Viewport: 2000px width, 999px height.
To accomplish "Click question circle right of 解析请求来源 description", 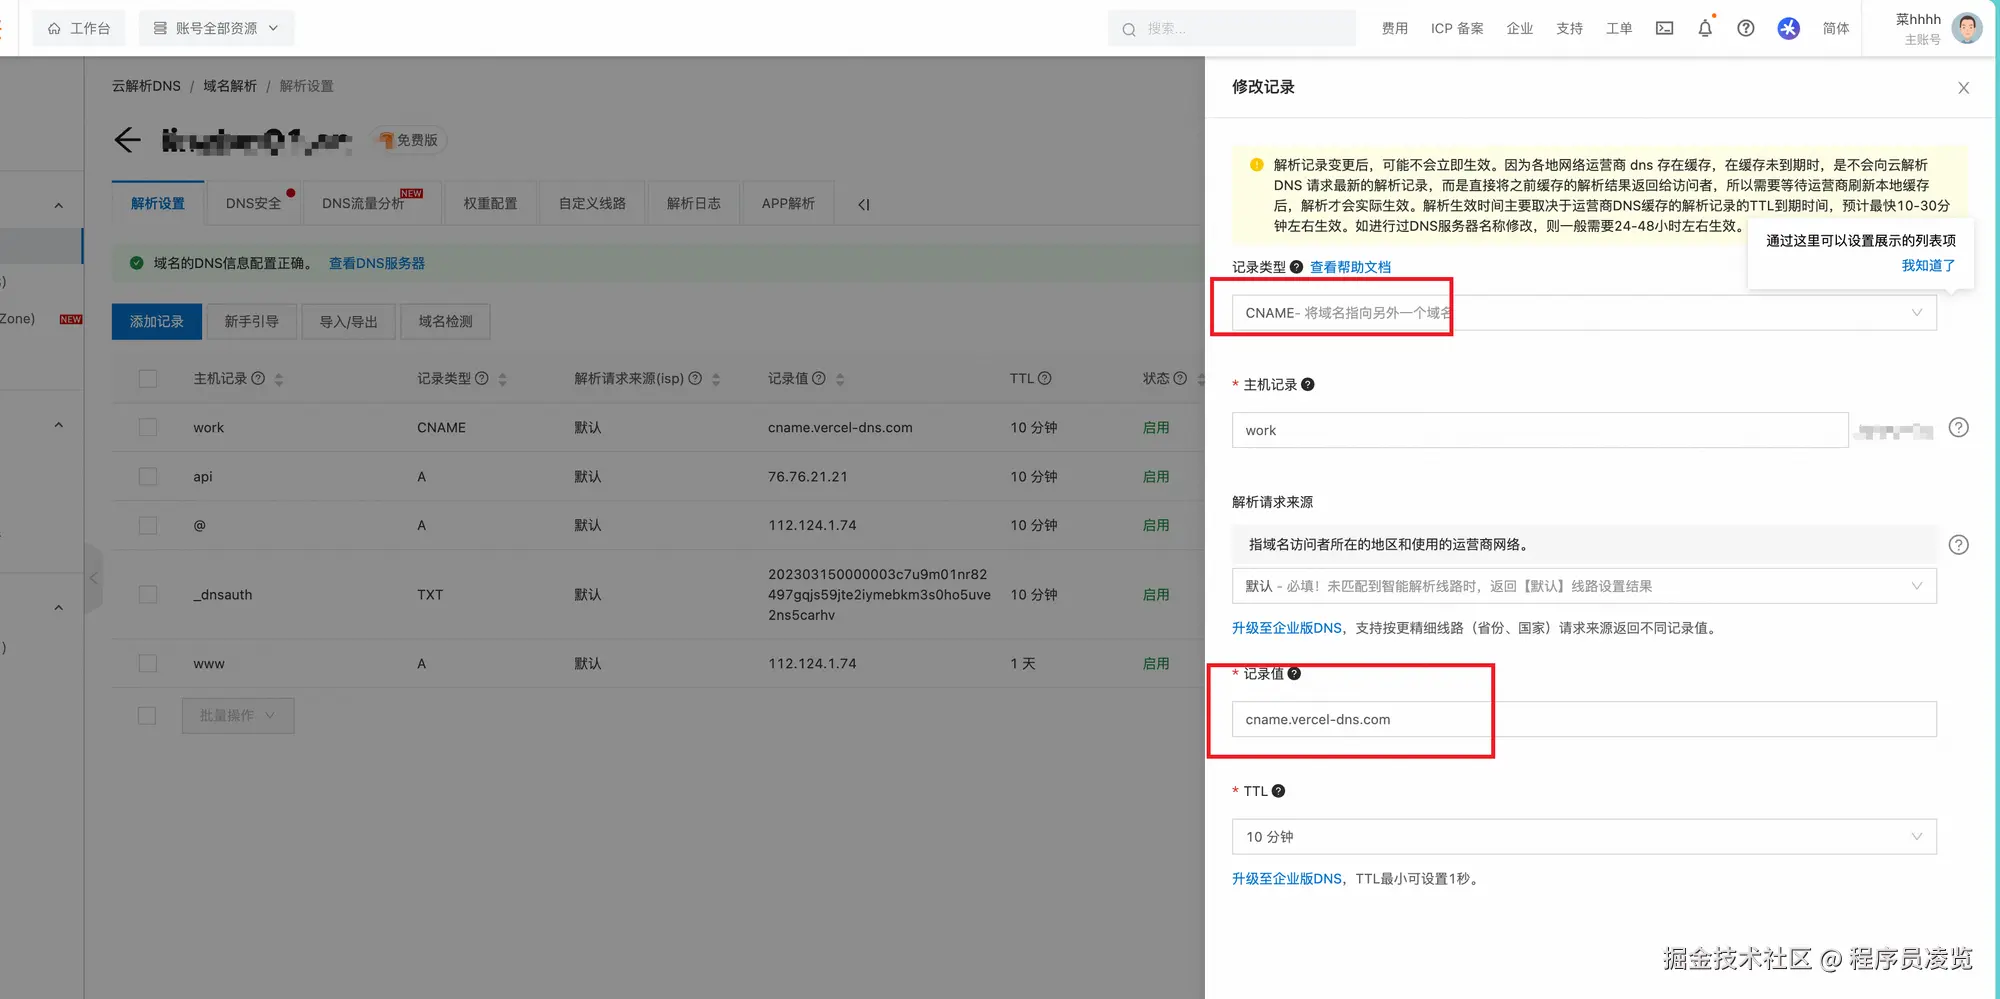I will (x=1959, y=545).
